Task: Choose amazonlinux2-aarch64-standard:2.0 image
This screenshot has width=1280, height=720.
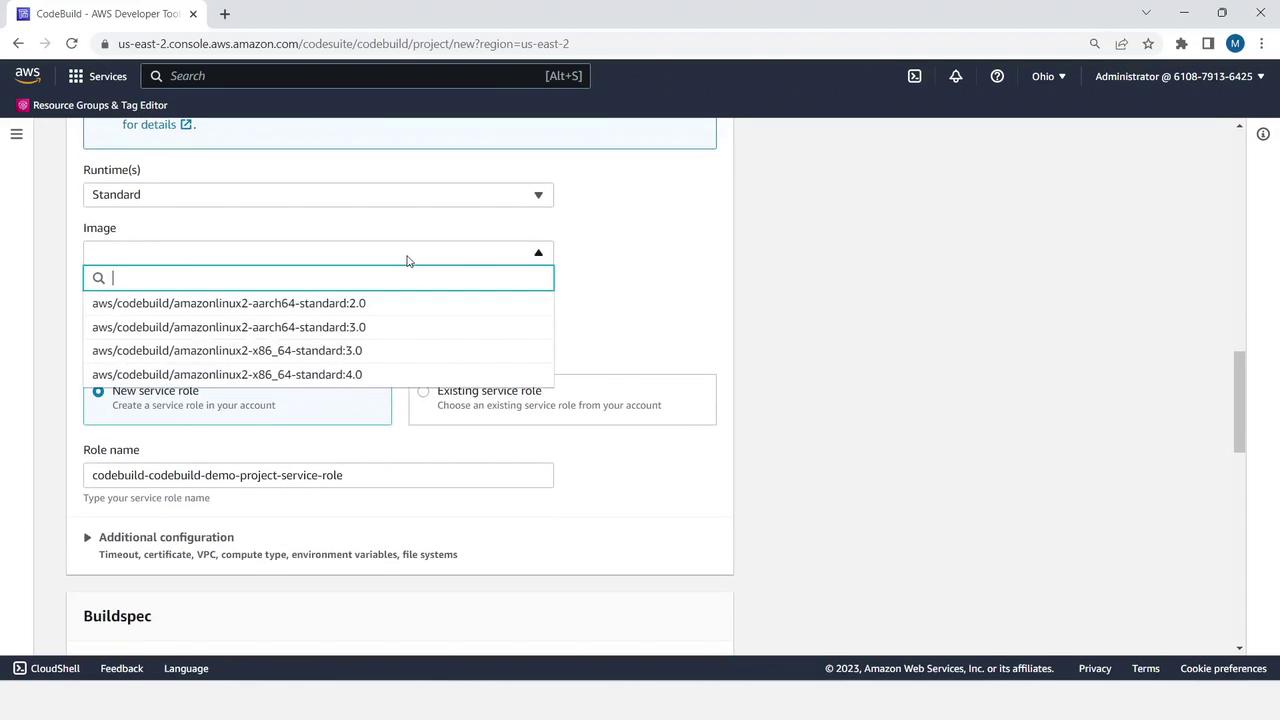Action: (318, 303)
